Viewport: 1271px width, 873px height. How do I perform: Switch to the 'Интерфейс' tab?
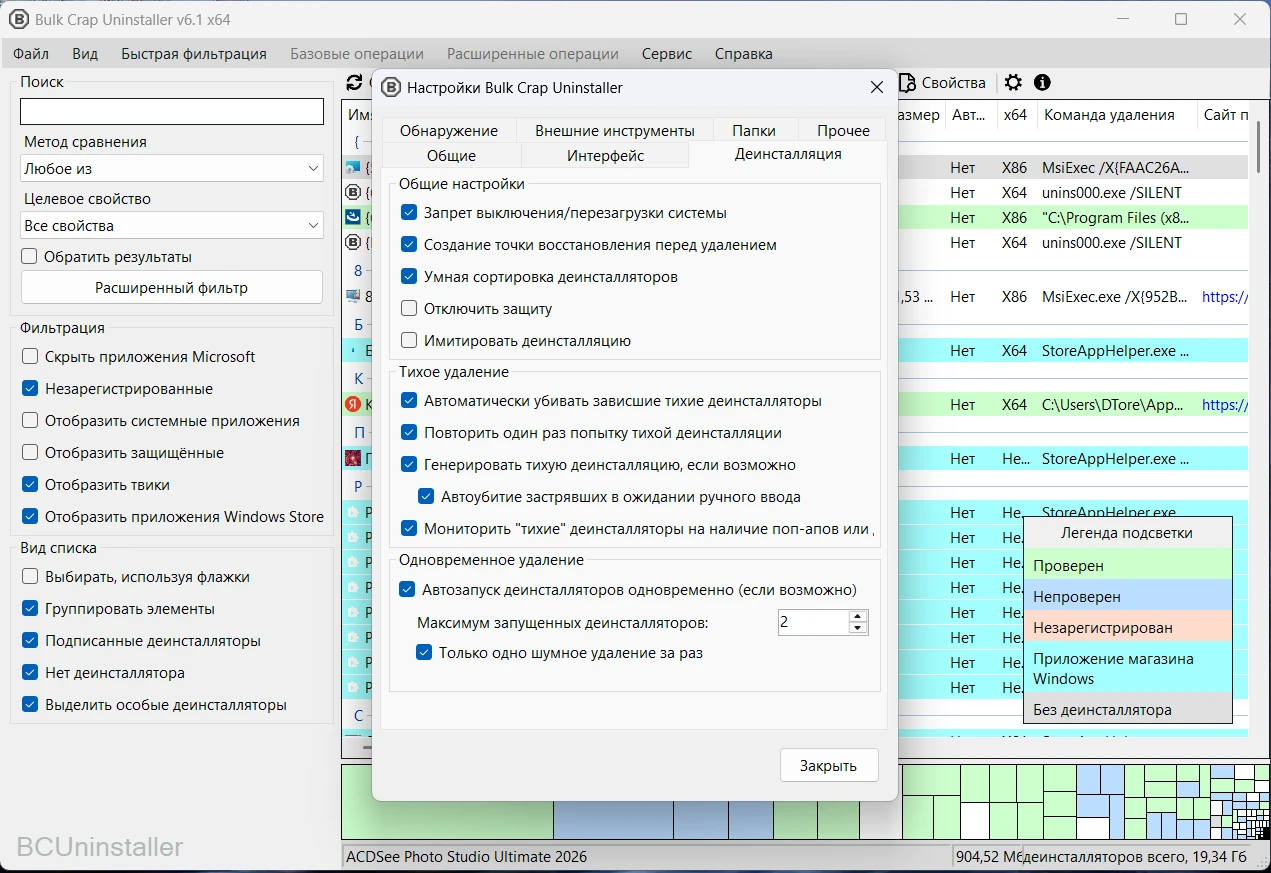pyautogui.click(x=605, y=156)
